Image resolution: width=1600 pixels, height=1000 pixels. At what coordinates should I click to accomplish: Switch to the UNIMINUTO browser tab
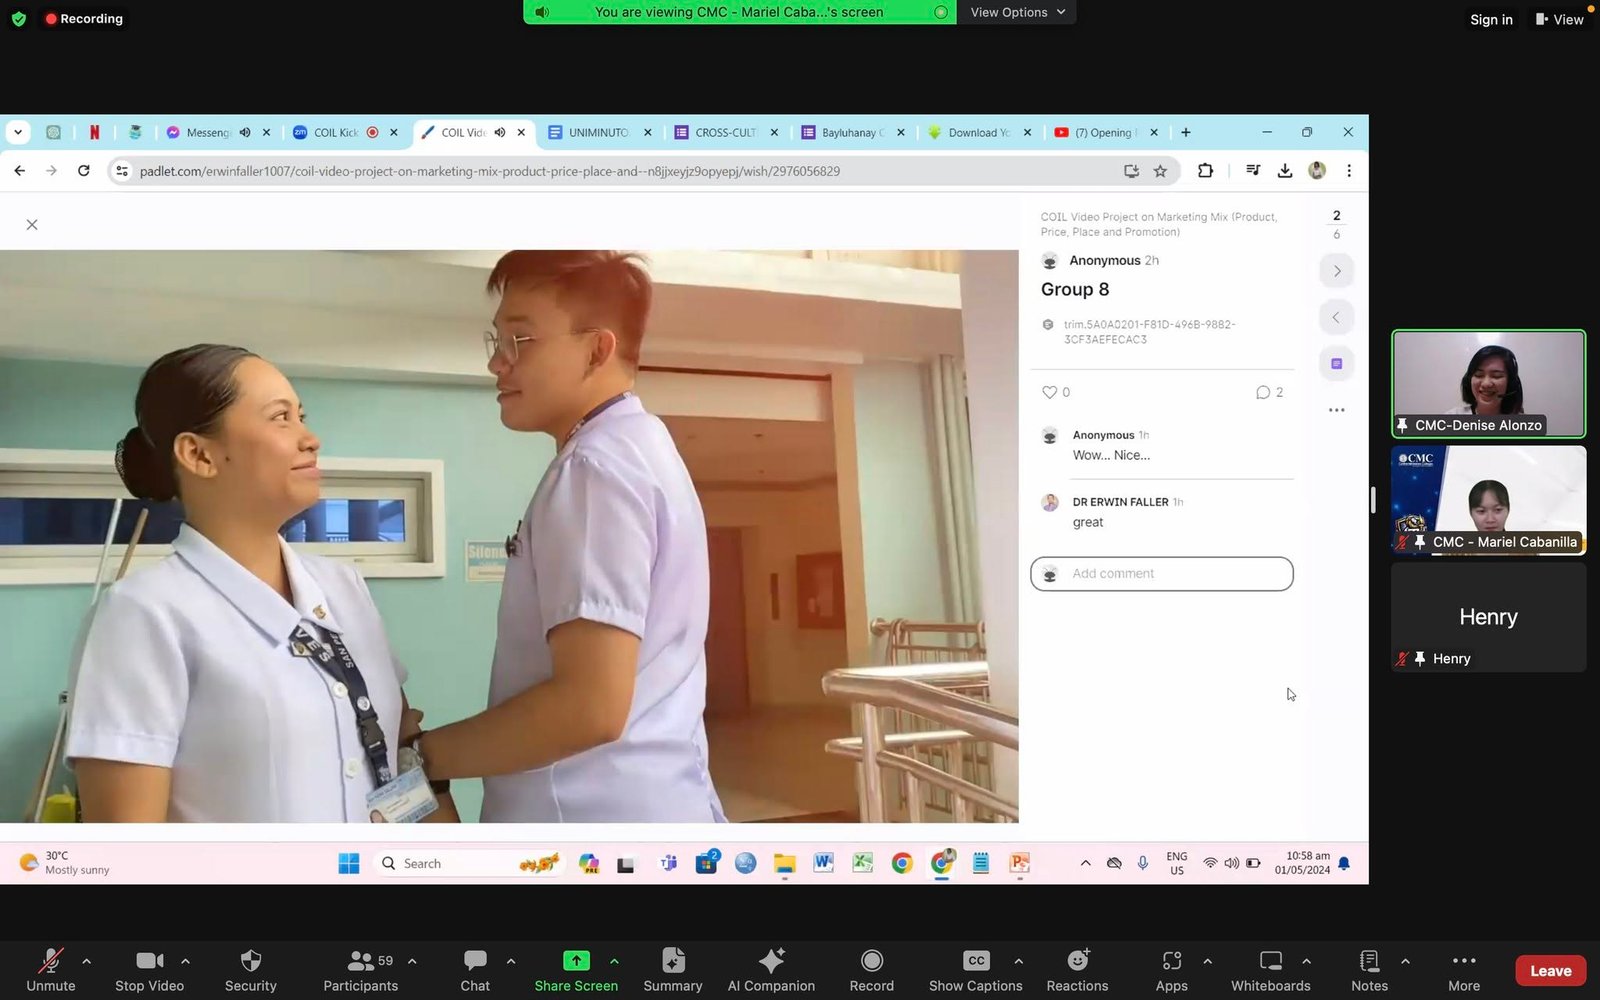click(x=598, y=132)
